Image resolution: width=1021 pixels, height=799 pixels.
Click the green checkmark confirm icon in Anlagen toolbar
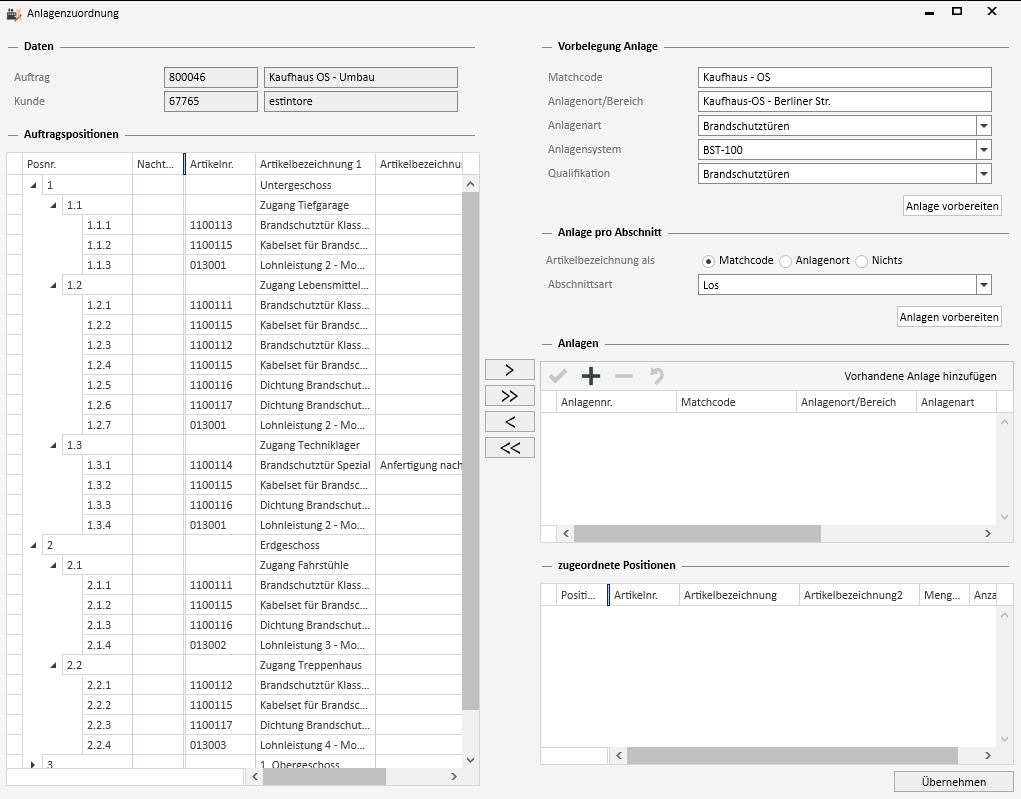[x=558, y=376]
